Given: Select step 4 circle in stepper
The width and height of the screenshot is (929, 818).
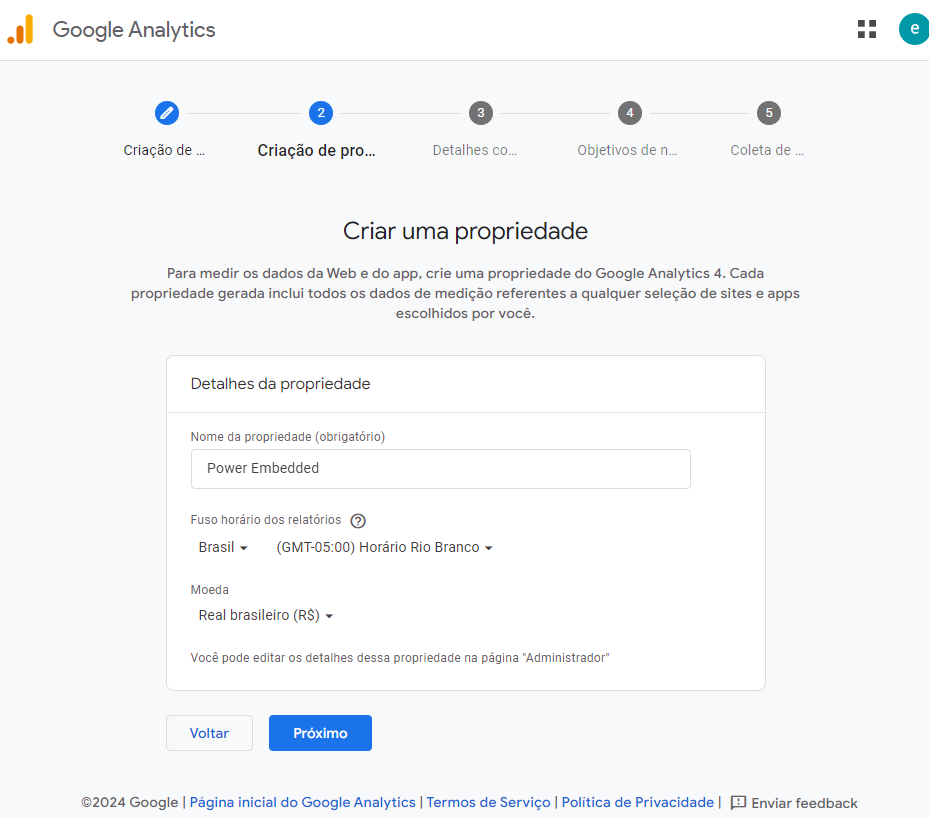Looking at the screenshot, I should (629, 113).
